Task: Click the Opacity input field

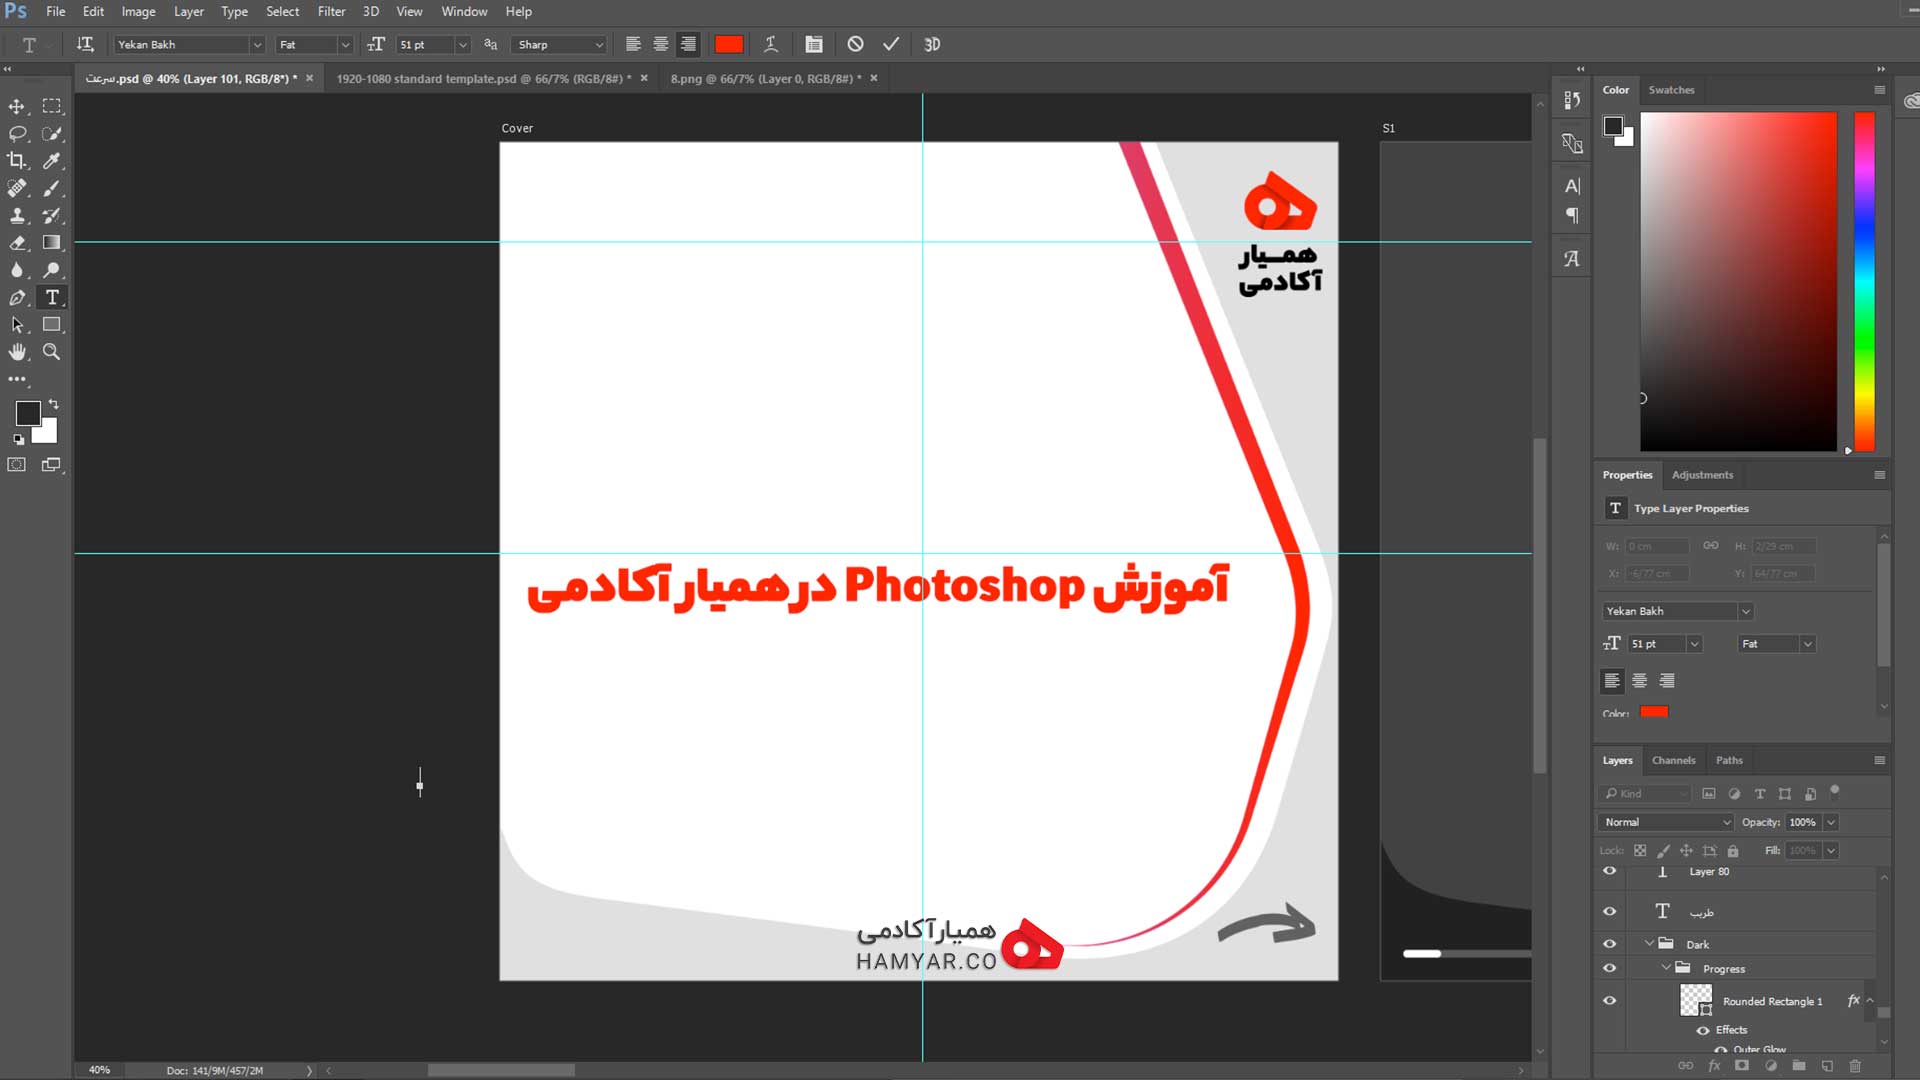Action: pyautogui.click(x=1803, y=822)
